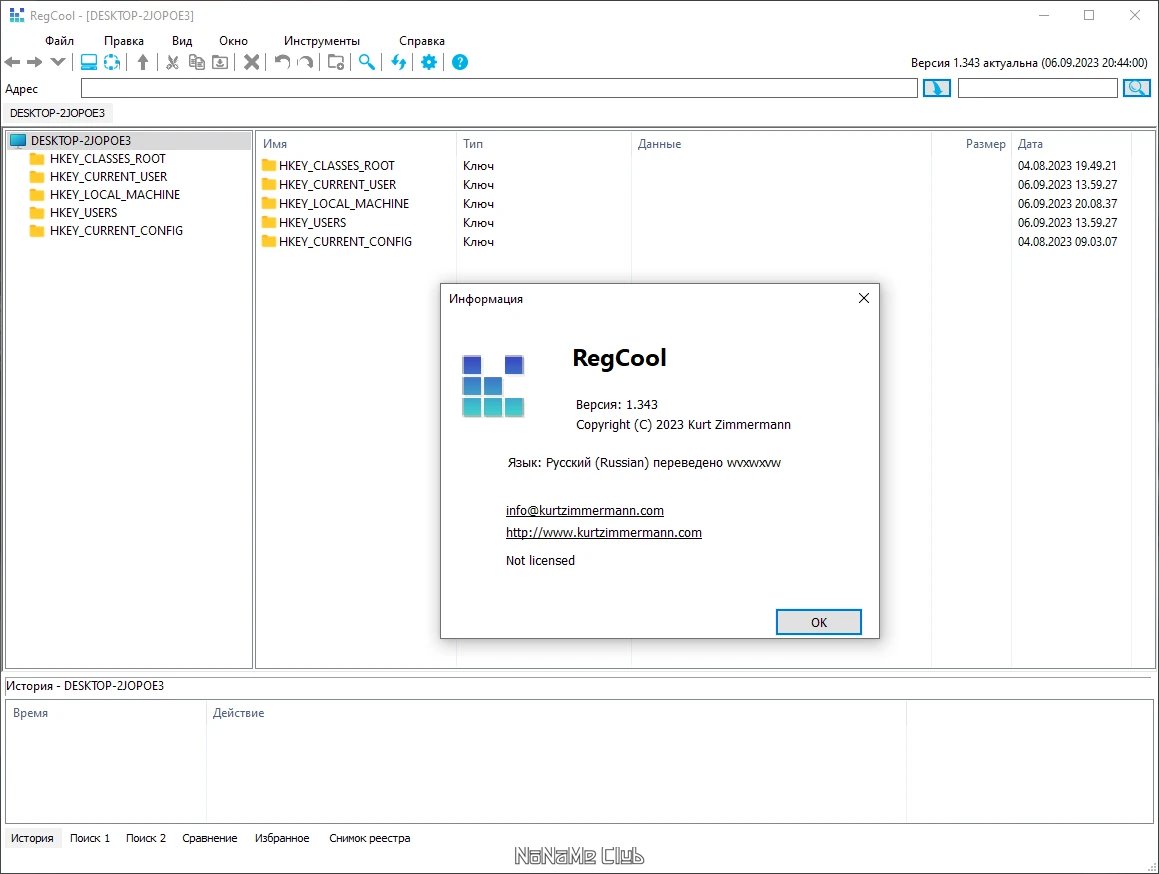This screenshot has height=874, width=1159.
Task: Click the New key folder-plus icon
Action: click(336, 62)
